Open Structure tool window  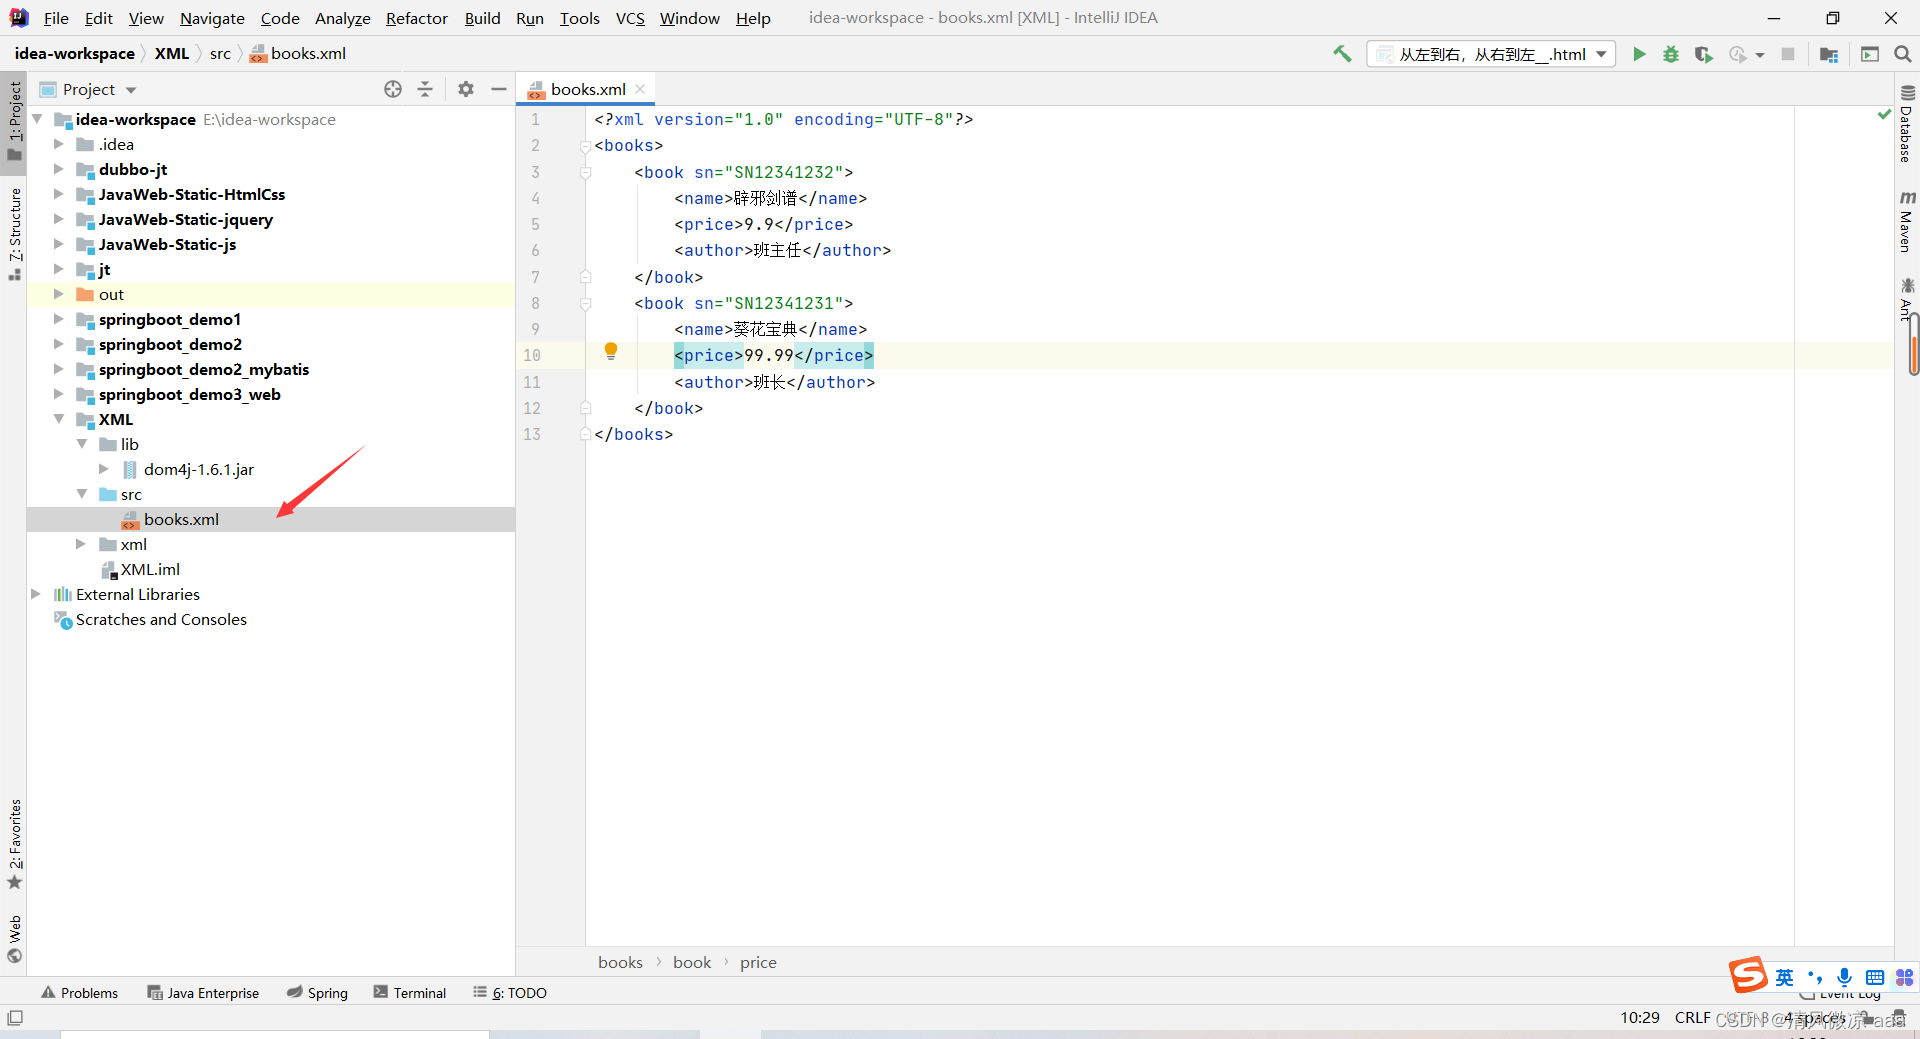pyautogui.click(x=15, y=233)
